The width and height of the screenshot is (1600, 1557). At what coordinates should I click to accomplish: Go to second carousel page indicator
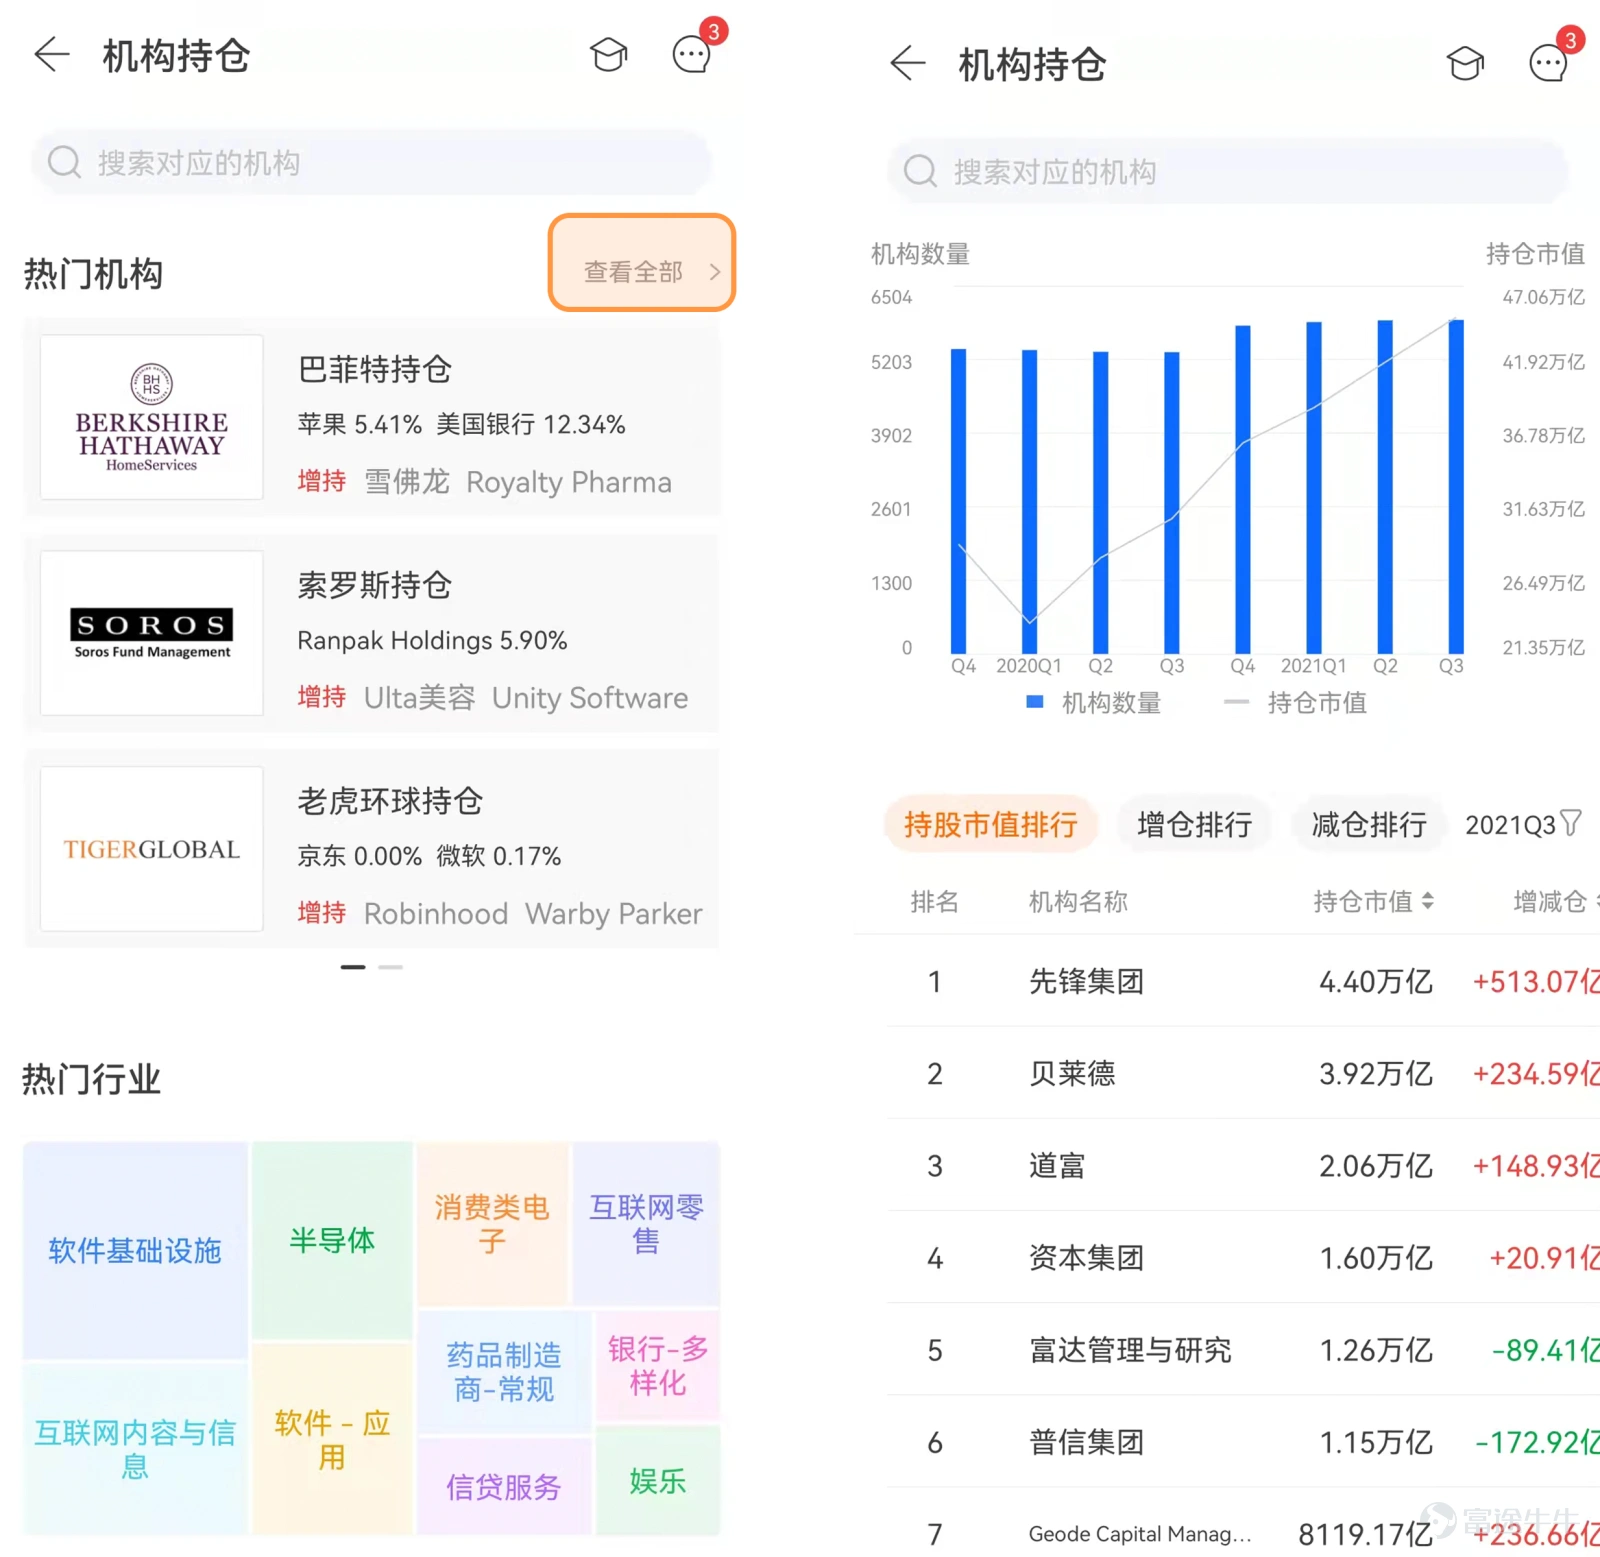[x=391, y=967]
